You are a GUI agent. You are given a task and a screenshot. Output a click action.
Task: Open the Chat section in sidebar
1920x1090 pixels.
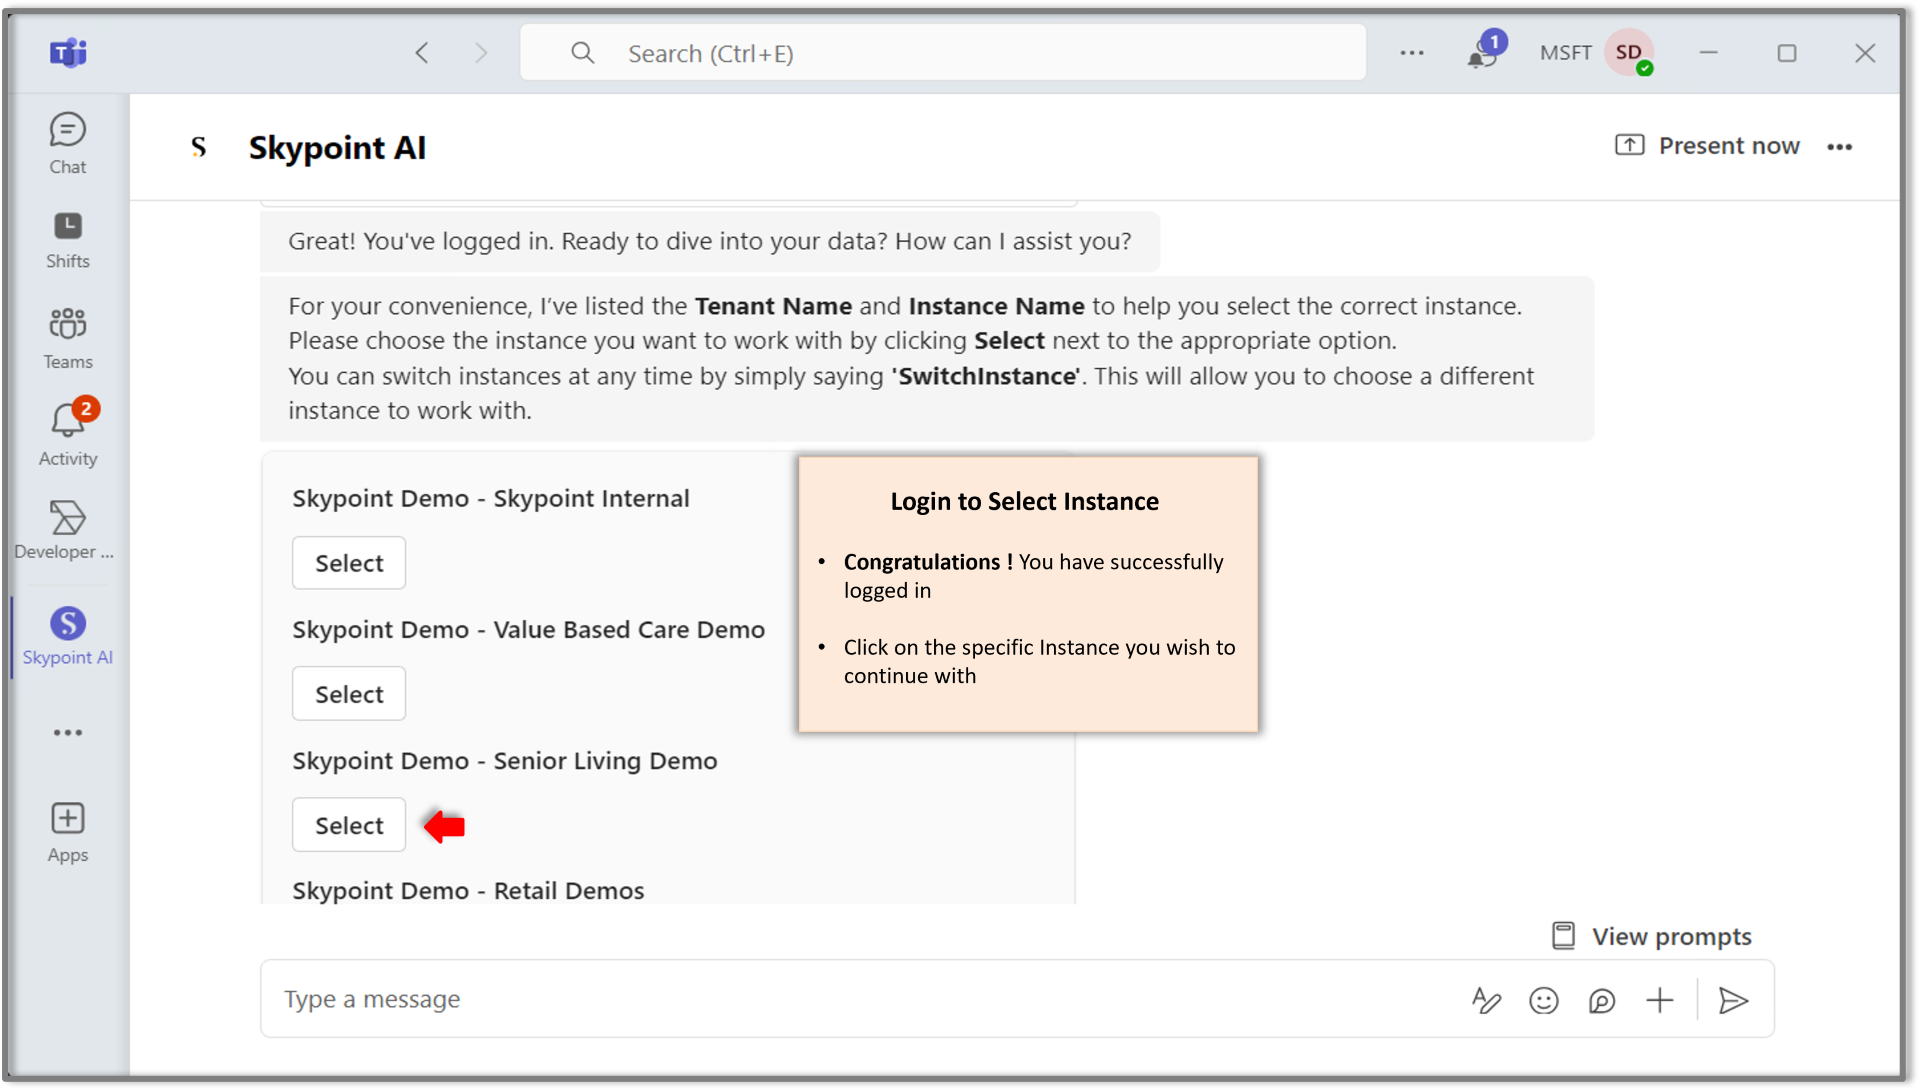[68, 144]
